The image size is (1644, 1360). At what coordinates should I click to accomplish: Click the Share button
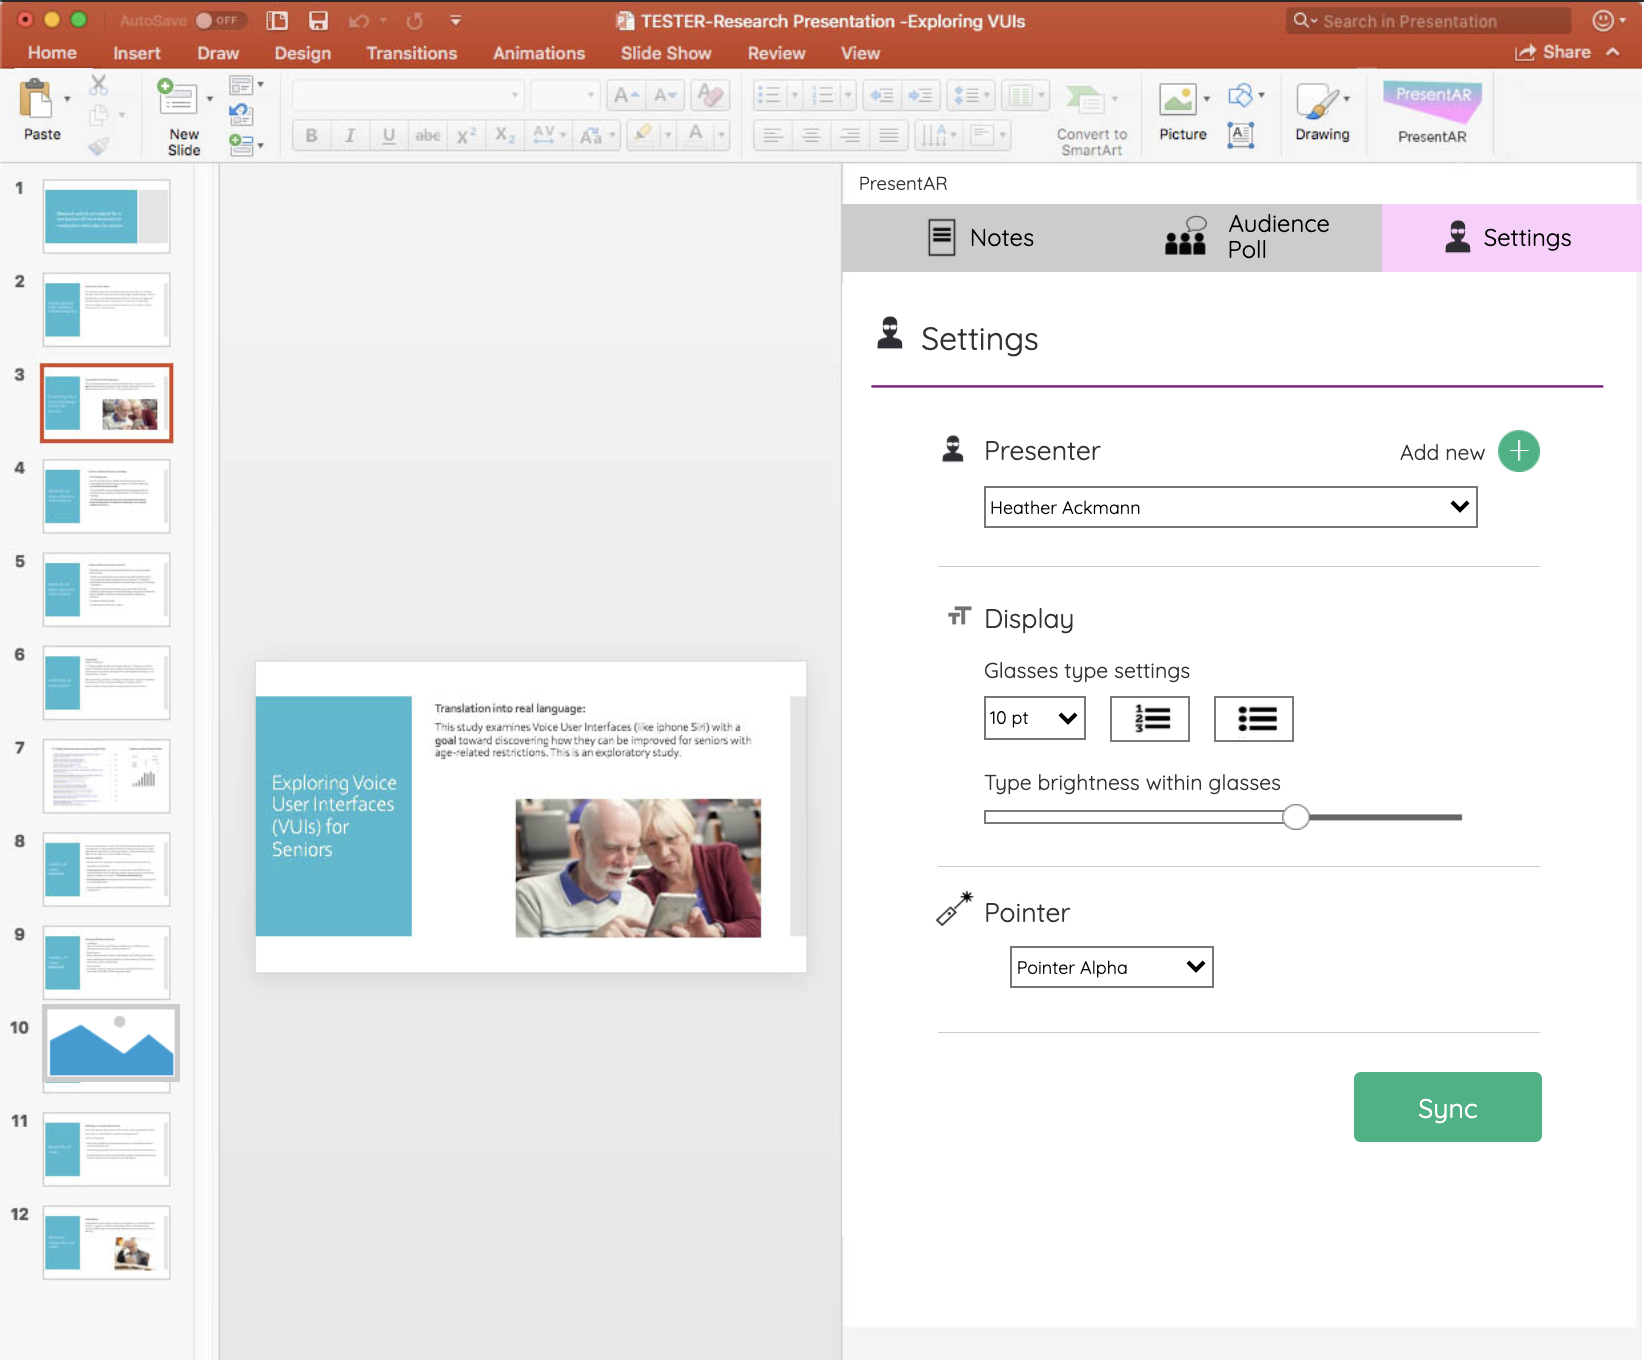pyautogui.click(x=1553, y=52)
